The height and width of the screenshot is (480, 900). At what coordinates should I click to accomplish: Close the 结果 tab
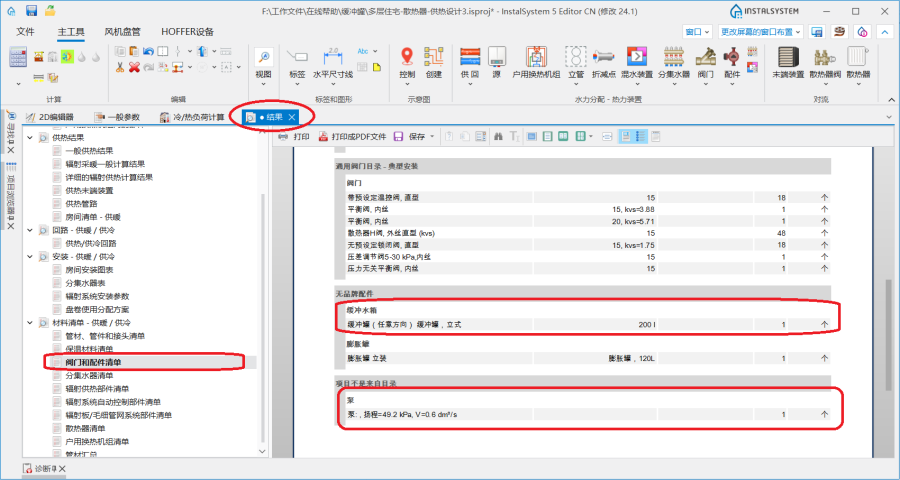[x=291, y=117]
